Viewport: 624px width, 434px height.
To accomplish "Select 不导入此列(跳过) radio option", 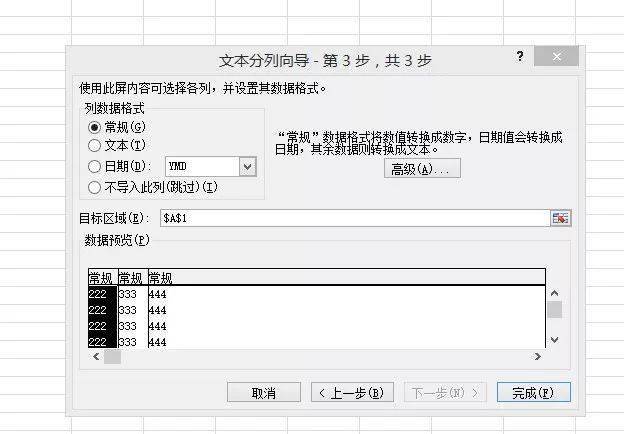I will point(95,186).
